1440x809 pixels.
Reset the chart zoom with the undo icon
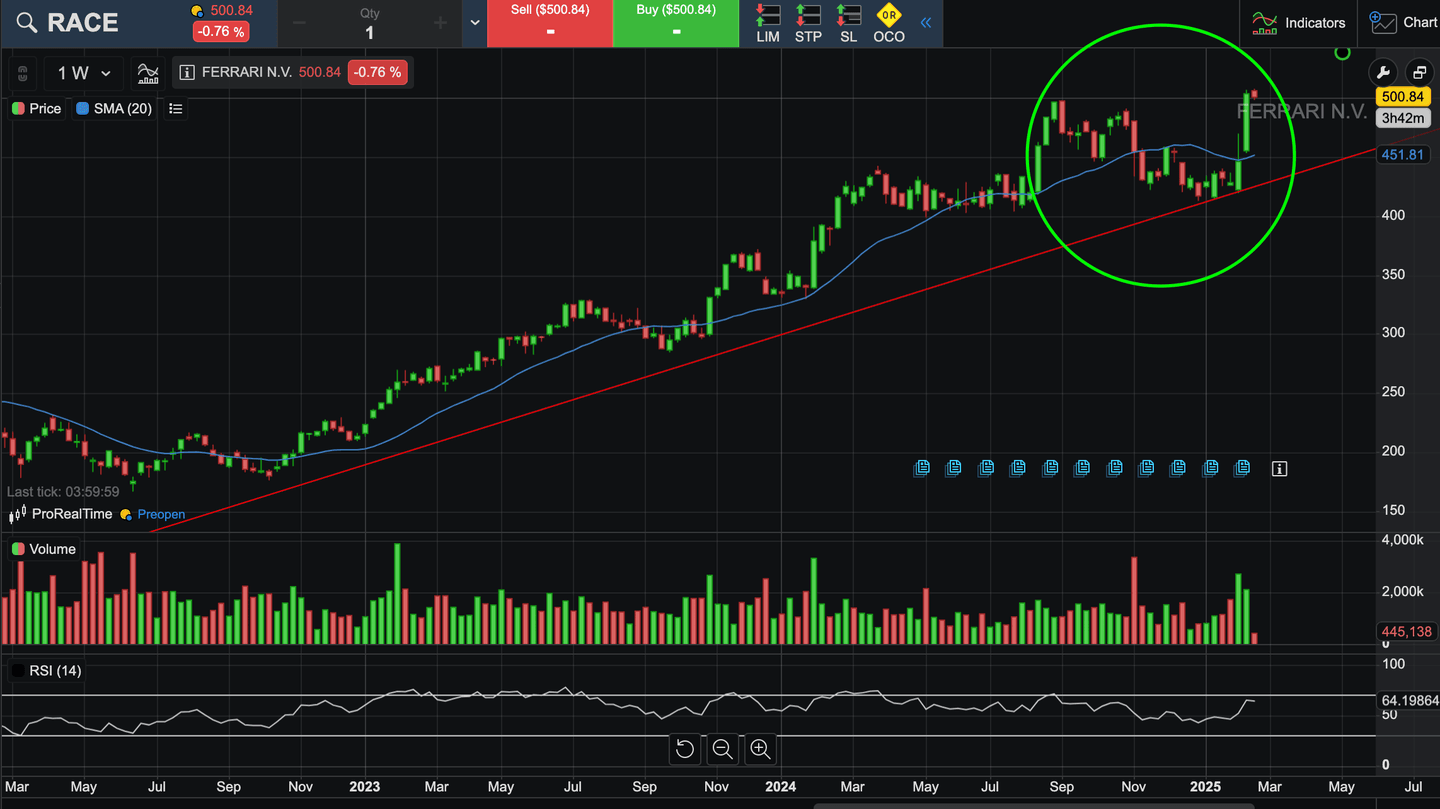685,749
